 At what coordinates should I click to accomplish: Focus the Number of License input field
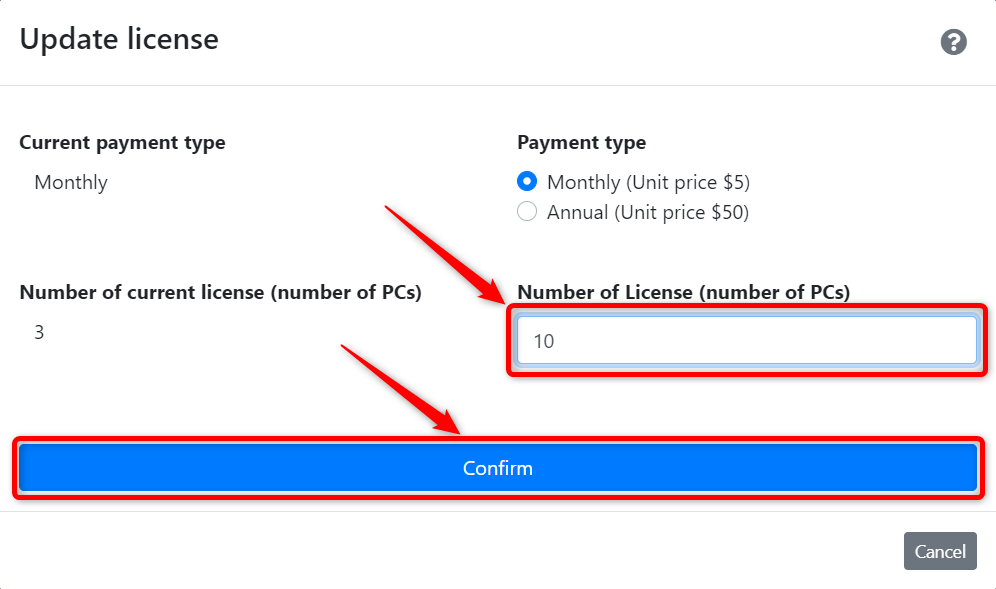tap(746, 341)
